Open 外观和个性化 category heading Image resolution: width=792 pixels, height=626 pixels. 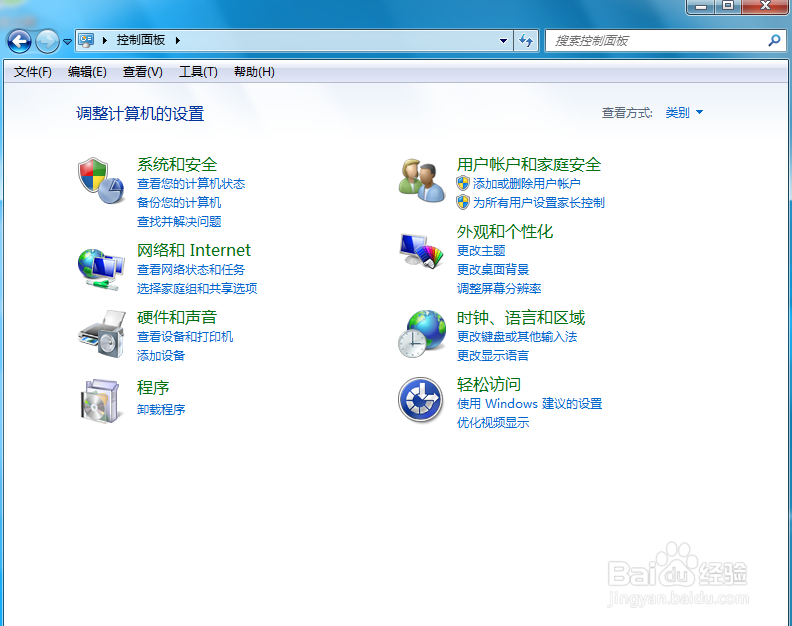(505, 231)
